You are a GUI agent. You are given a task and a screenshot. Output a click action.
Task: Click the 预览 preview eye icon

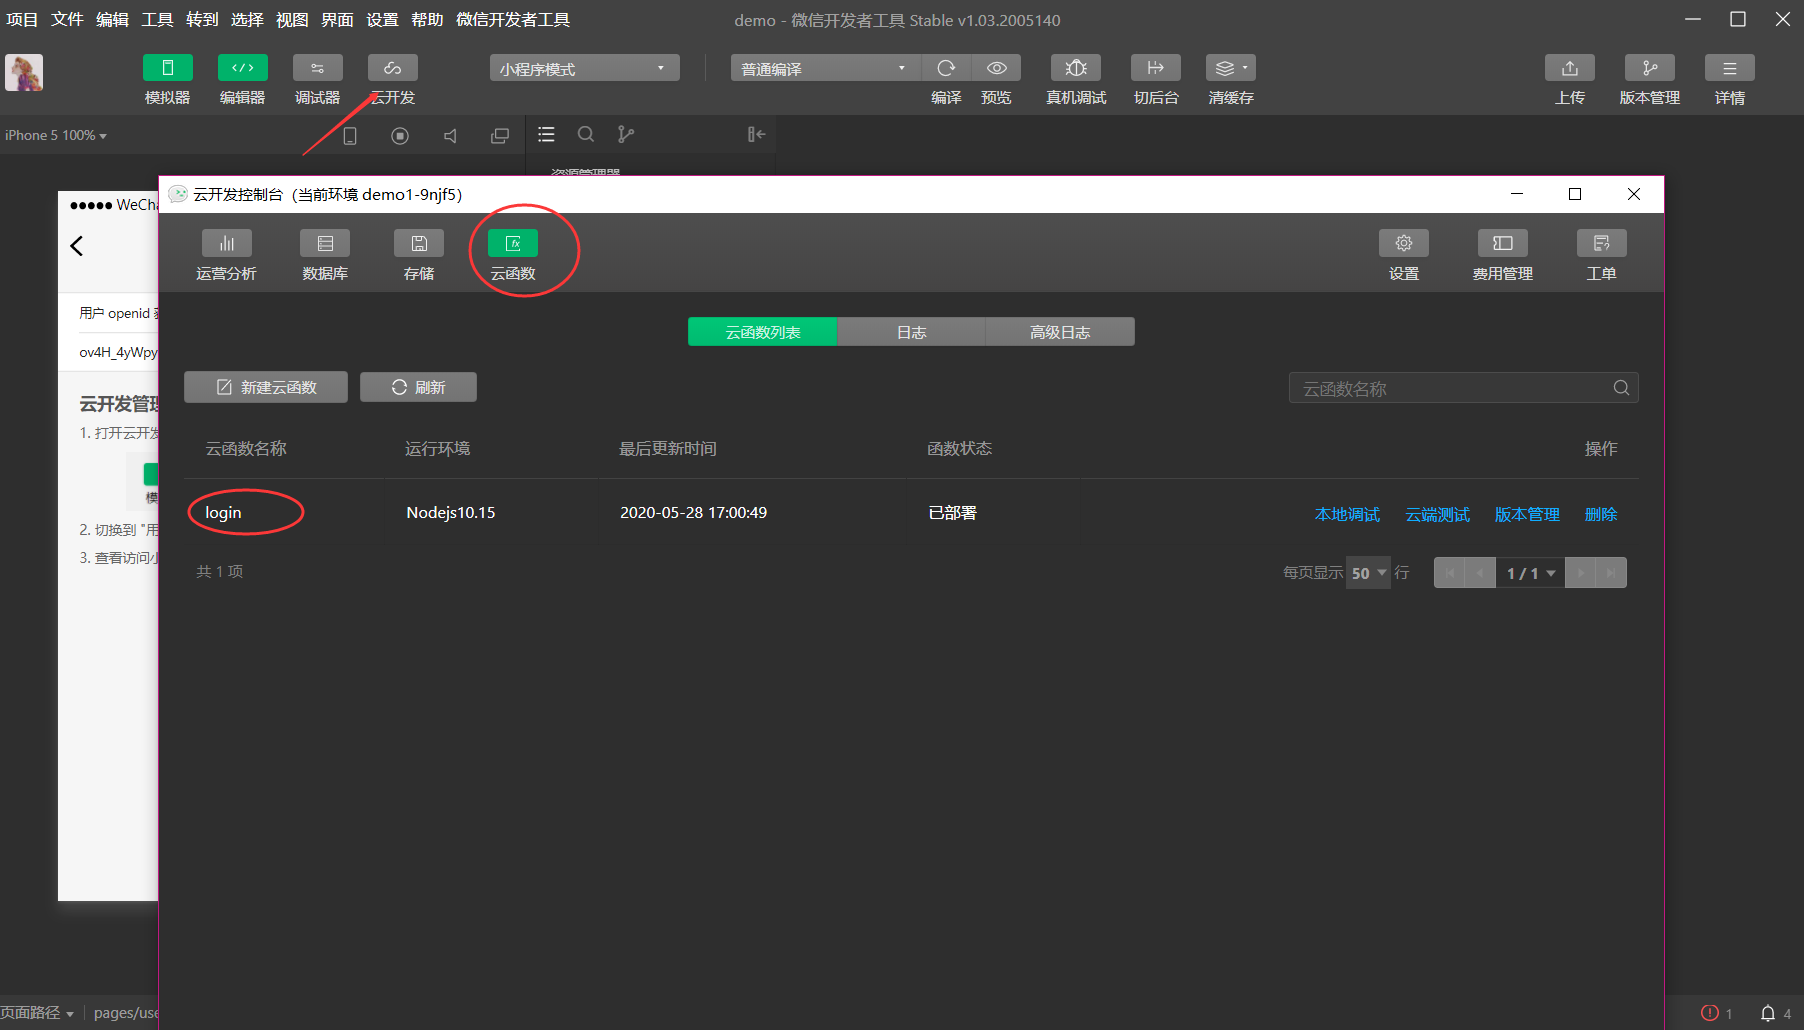[x=997, y=68]
